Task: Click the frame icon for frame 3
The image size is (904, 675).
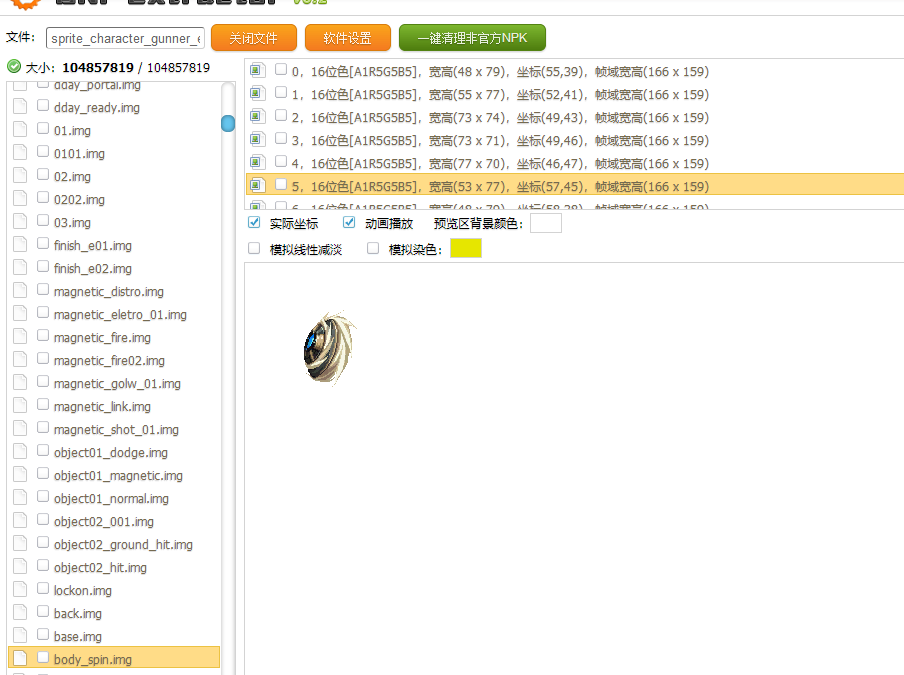Action: point(257,140)
